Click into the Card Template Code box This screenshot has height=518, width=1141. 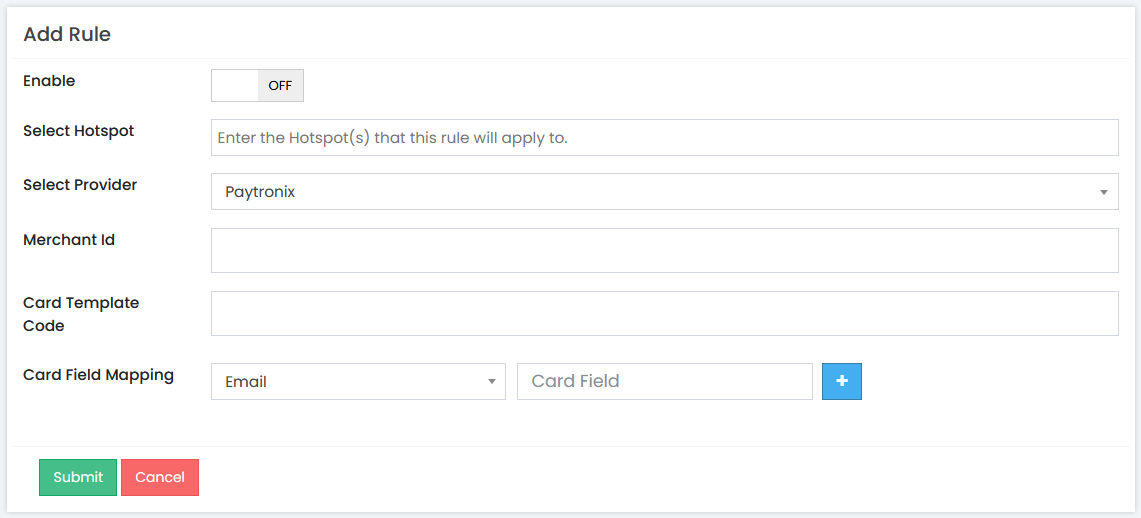[x=664, y=314]
